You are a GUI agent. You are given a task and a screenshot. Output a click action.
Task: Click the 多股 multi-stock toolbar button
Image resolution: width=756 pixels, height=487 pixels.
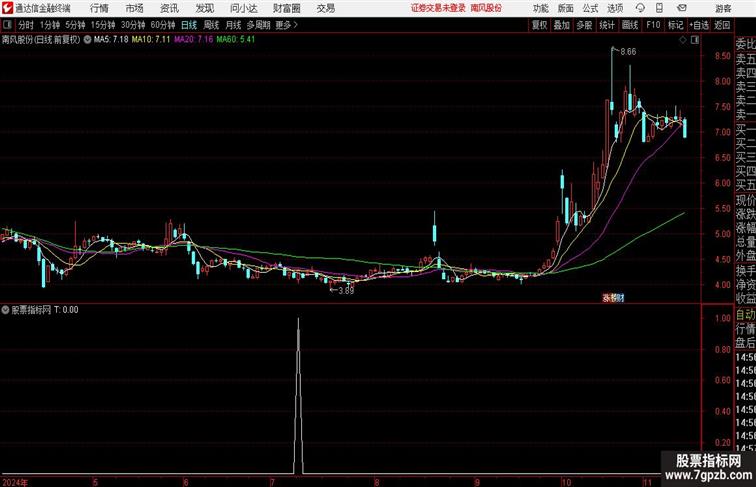click(584, 25)
